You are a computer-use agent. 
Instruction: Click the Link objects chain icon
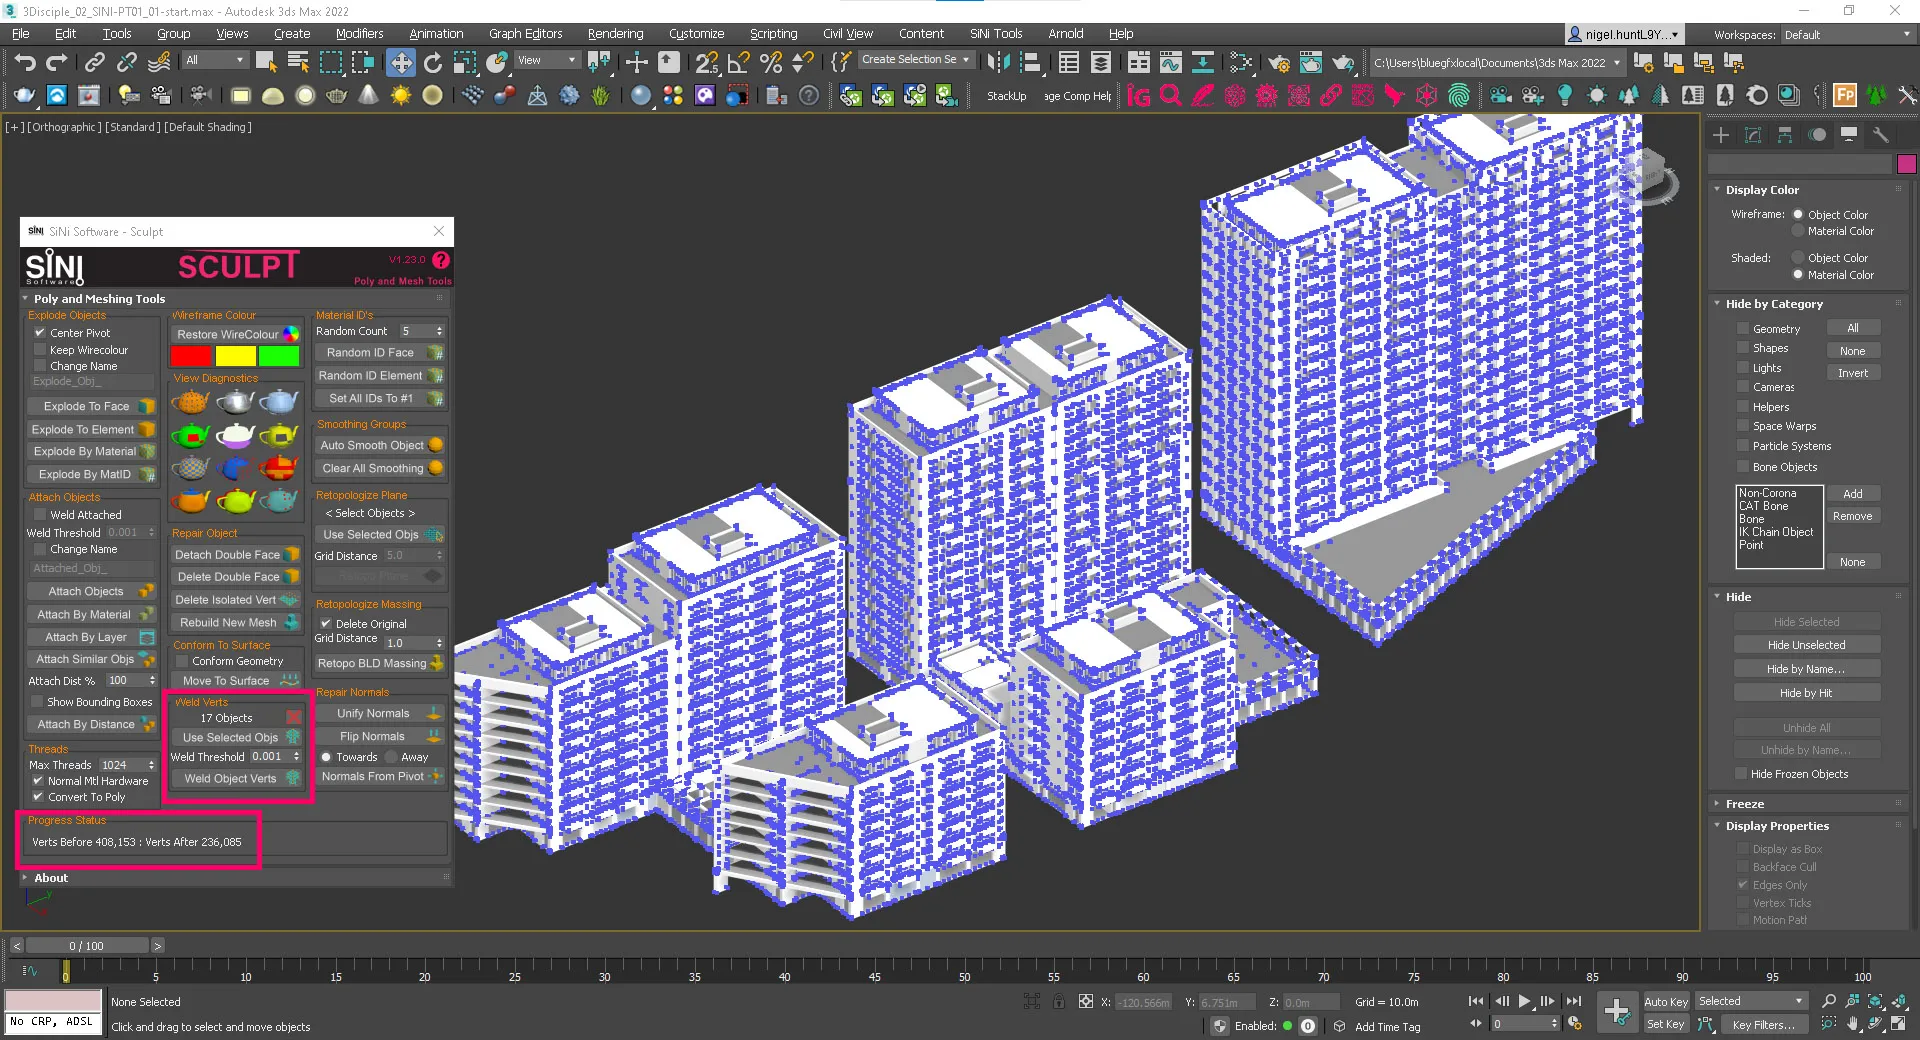point(94,63)
